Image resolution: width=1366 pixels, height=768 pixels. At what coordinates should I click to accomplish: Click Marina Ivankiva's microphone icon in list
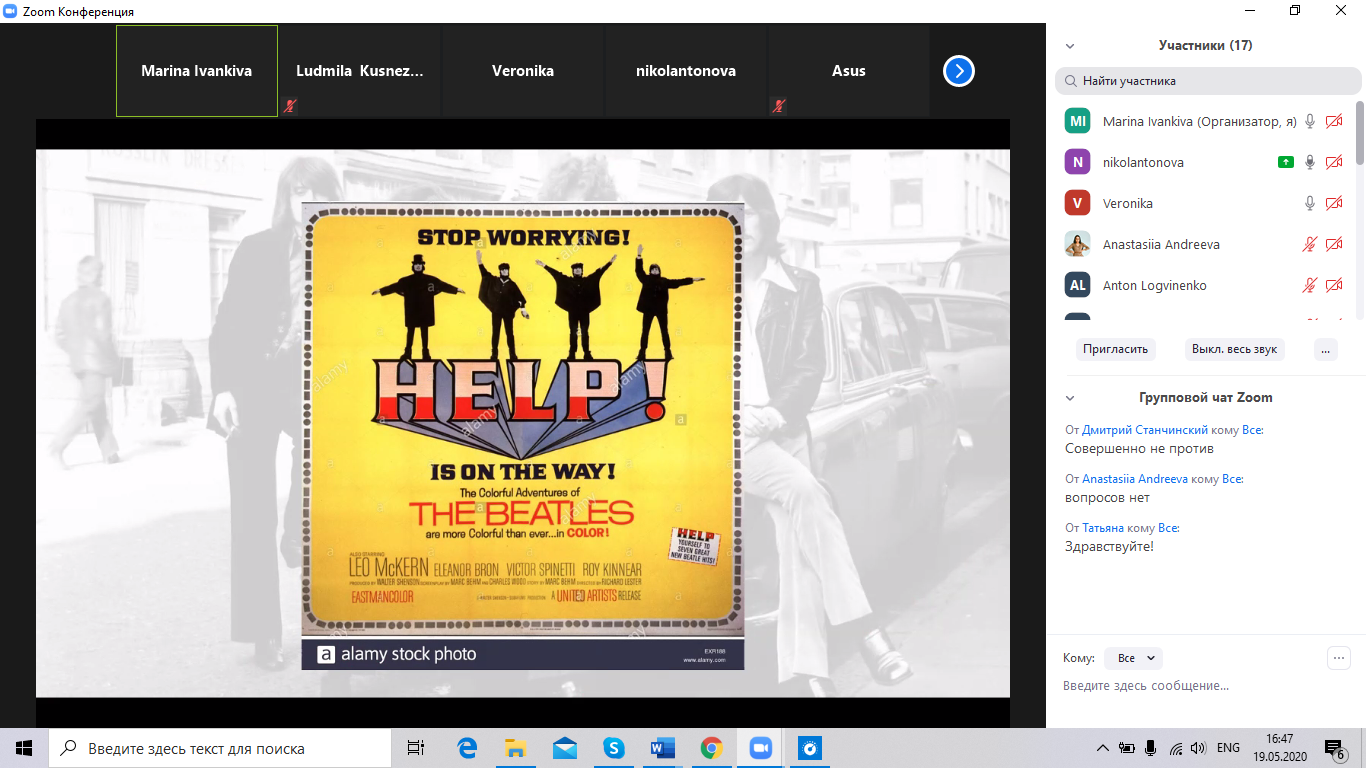pyautogui.click(x=1310, y=121)
